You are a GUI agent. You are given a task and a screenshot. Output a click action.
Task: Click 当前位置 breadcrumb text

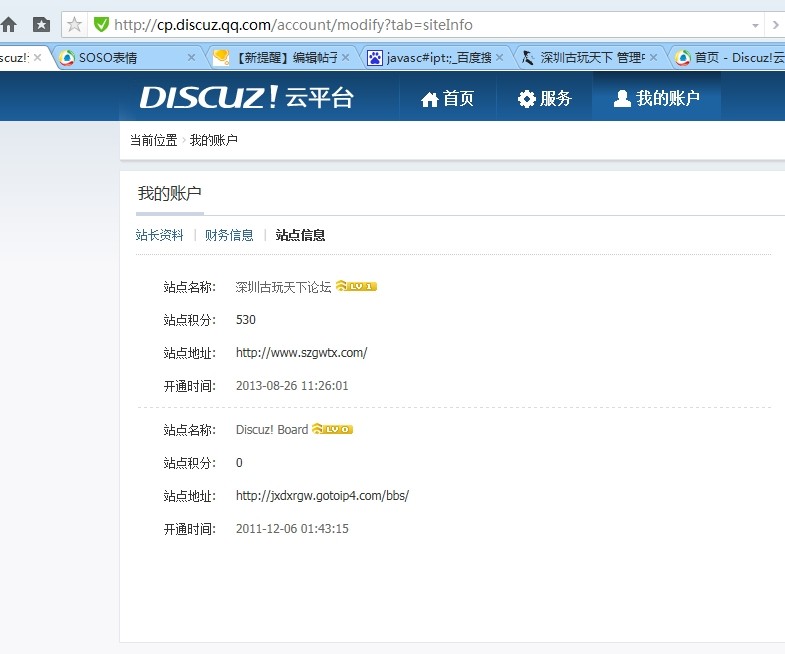pos(154,140)
